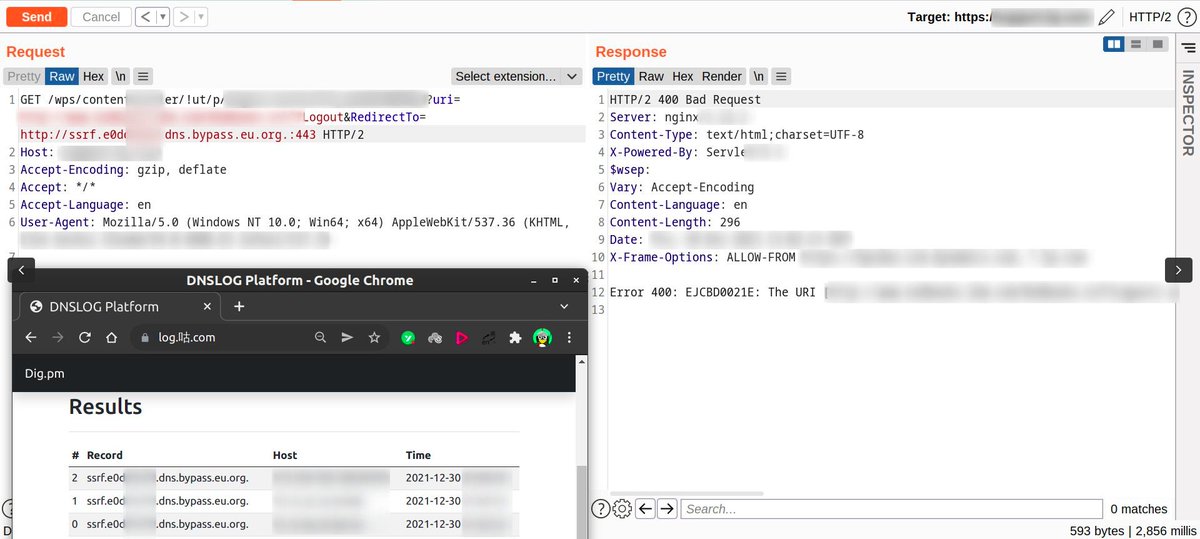Open the Inspector menu icon
This screenshot has width=1200, height=539.
(x=1187, y=47)
